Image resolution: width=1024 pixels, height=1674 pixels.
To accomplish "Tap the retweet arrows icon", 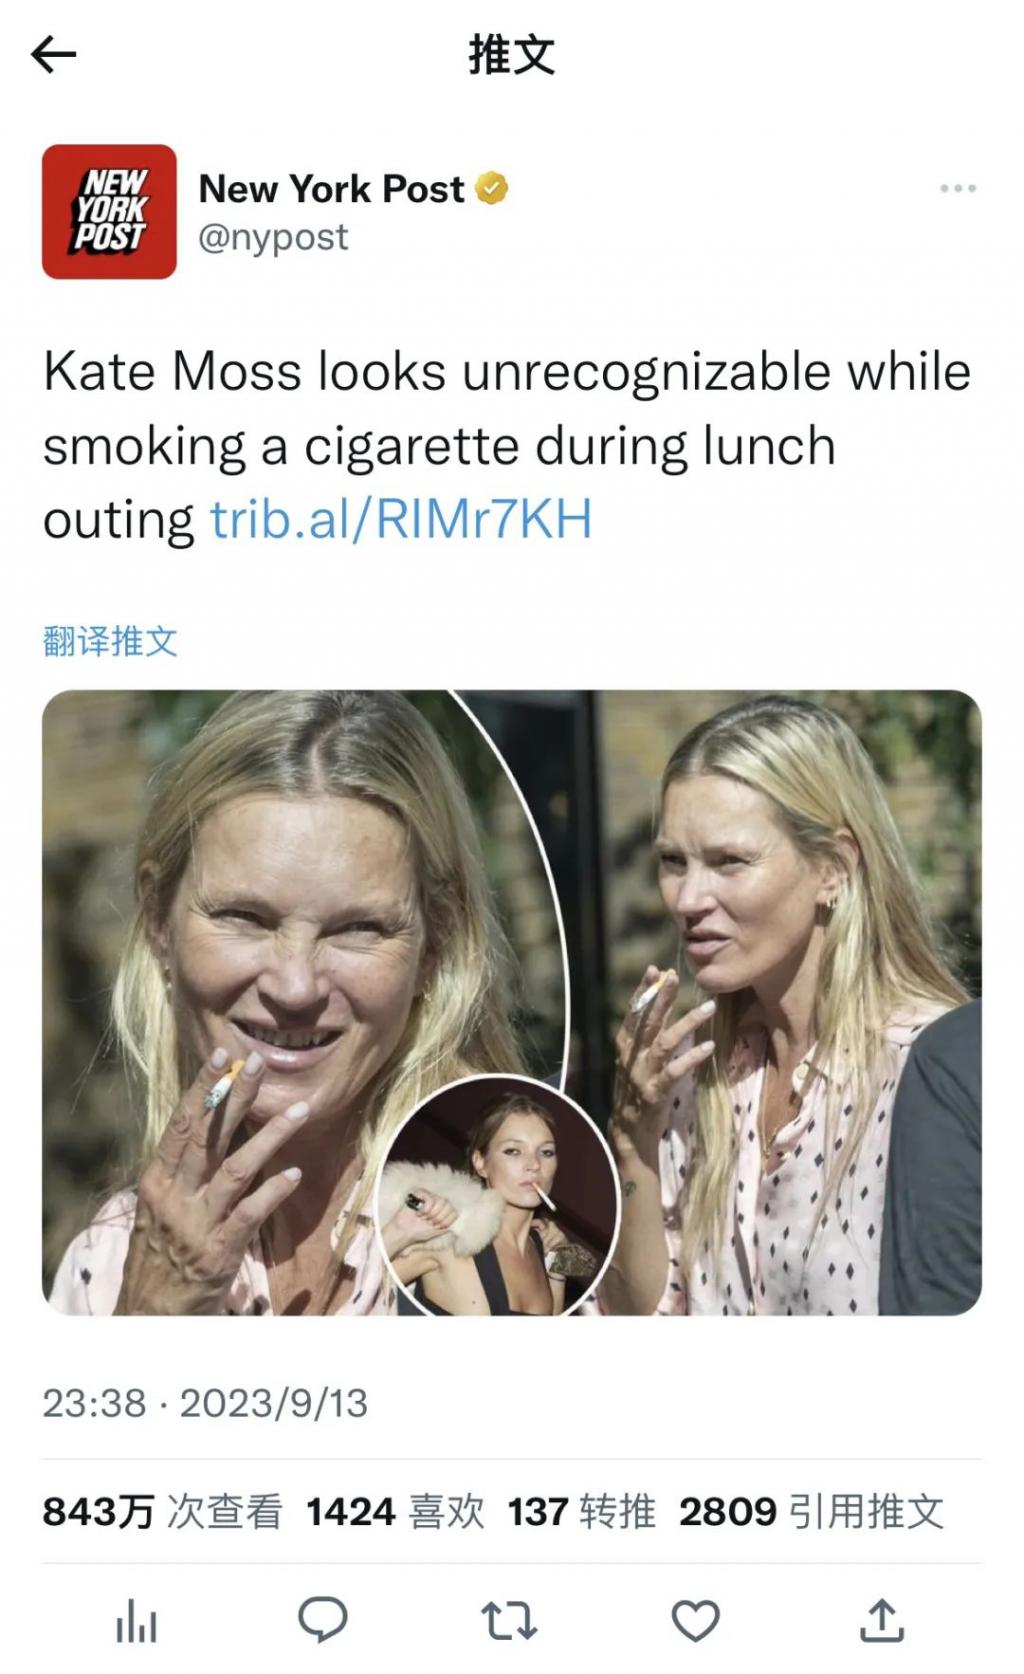I will (509, 1620).
